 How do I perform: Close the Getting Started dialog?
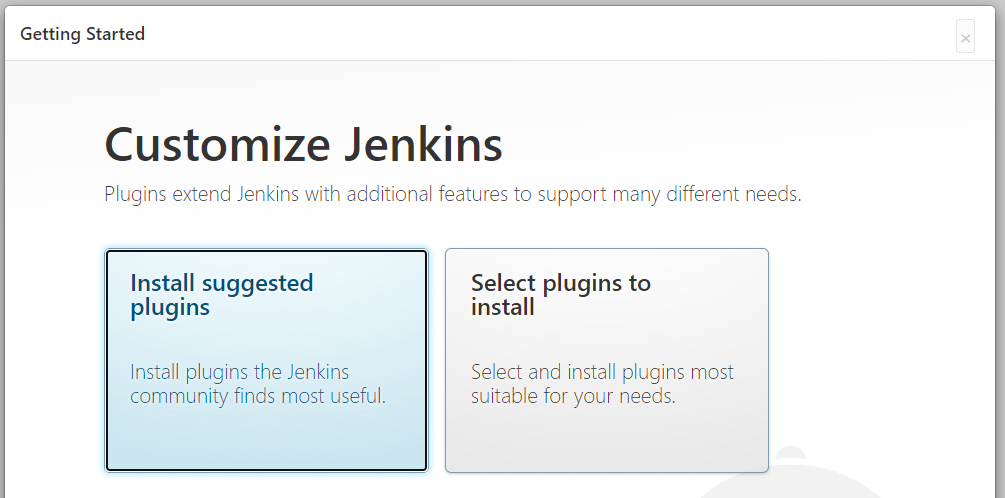(965, 37)
